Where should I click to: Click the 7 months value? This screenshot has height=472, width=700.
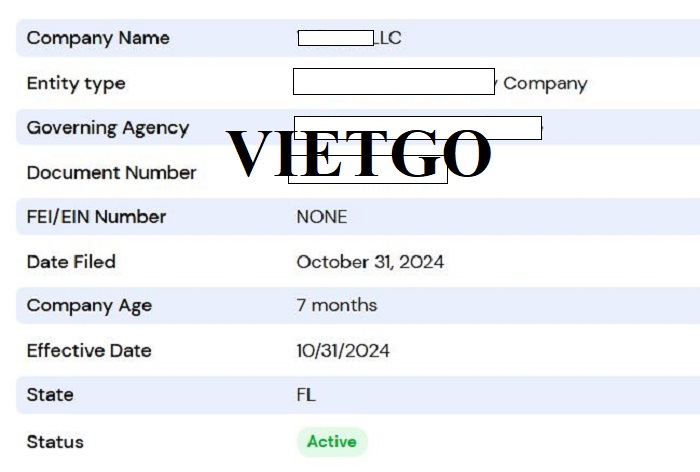tap(337, 305)
